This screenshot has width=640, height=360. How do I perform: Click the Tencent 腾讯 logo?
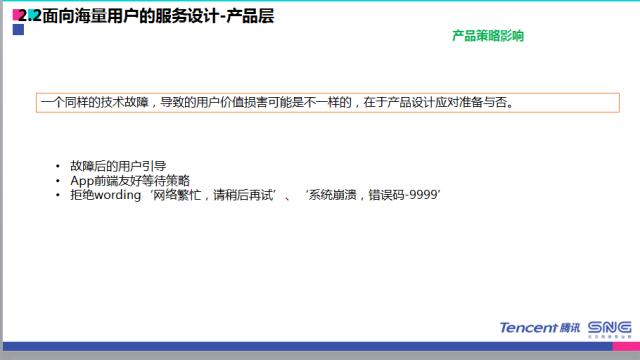[x=540, y=328]
